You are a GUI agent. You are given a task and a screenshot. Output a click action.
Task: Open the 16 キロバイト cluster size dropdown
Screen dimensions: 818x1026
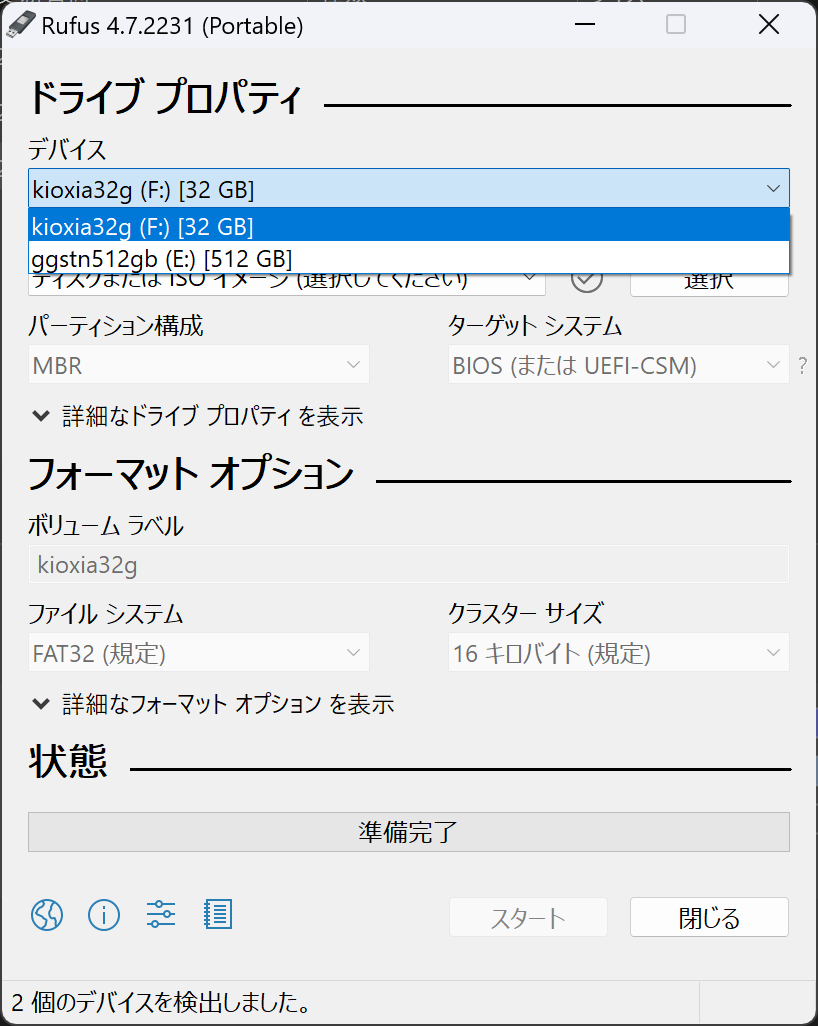pos(618,654)
